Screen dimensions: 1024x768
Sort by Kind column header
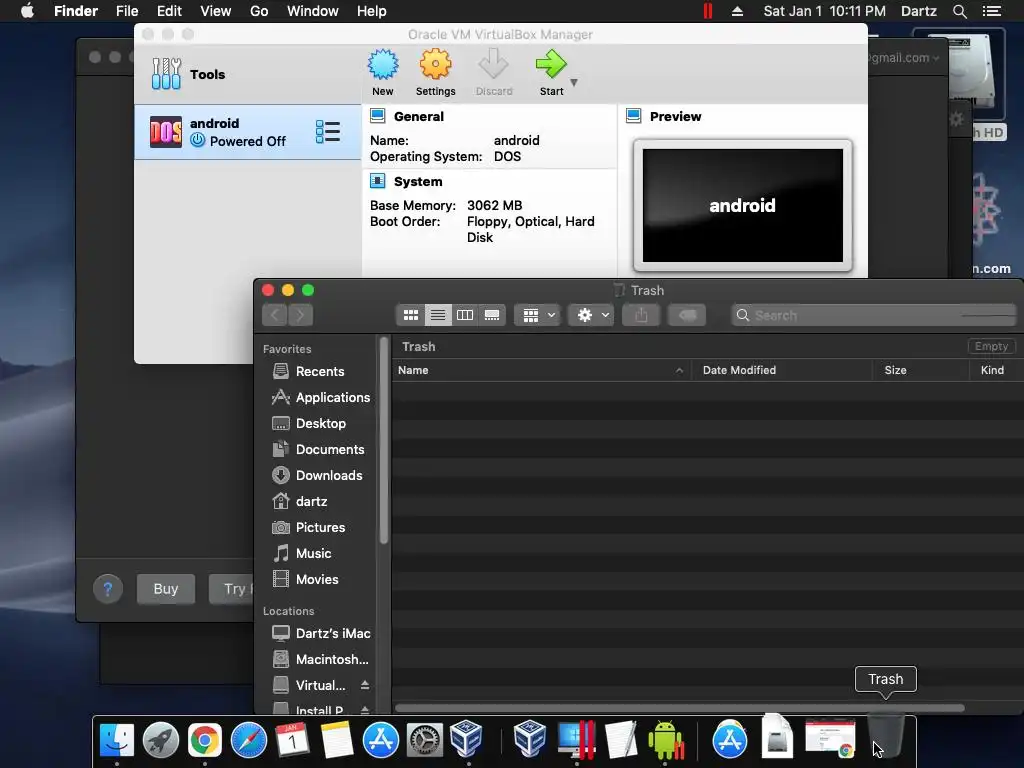(997, 370)
